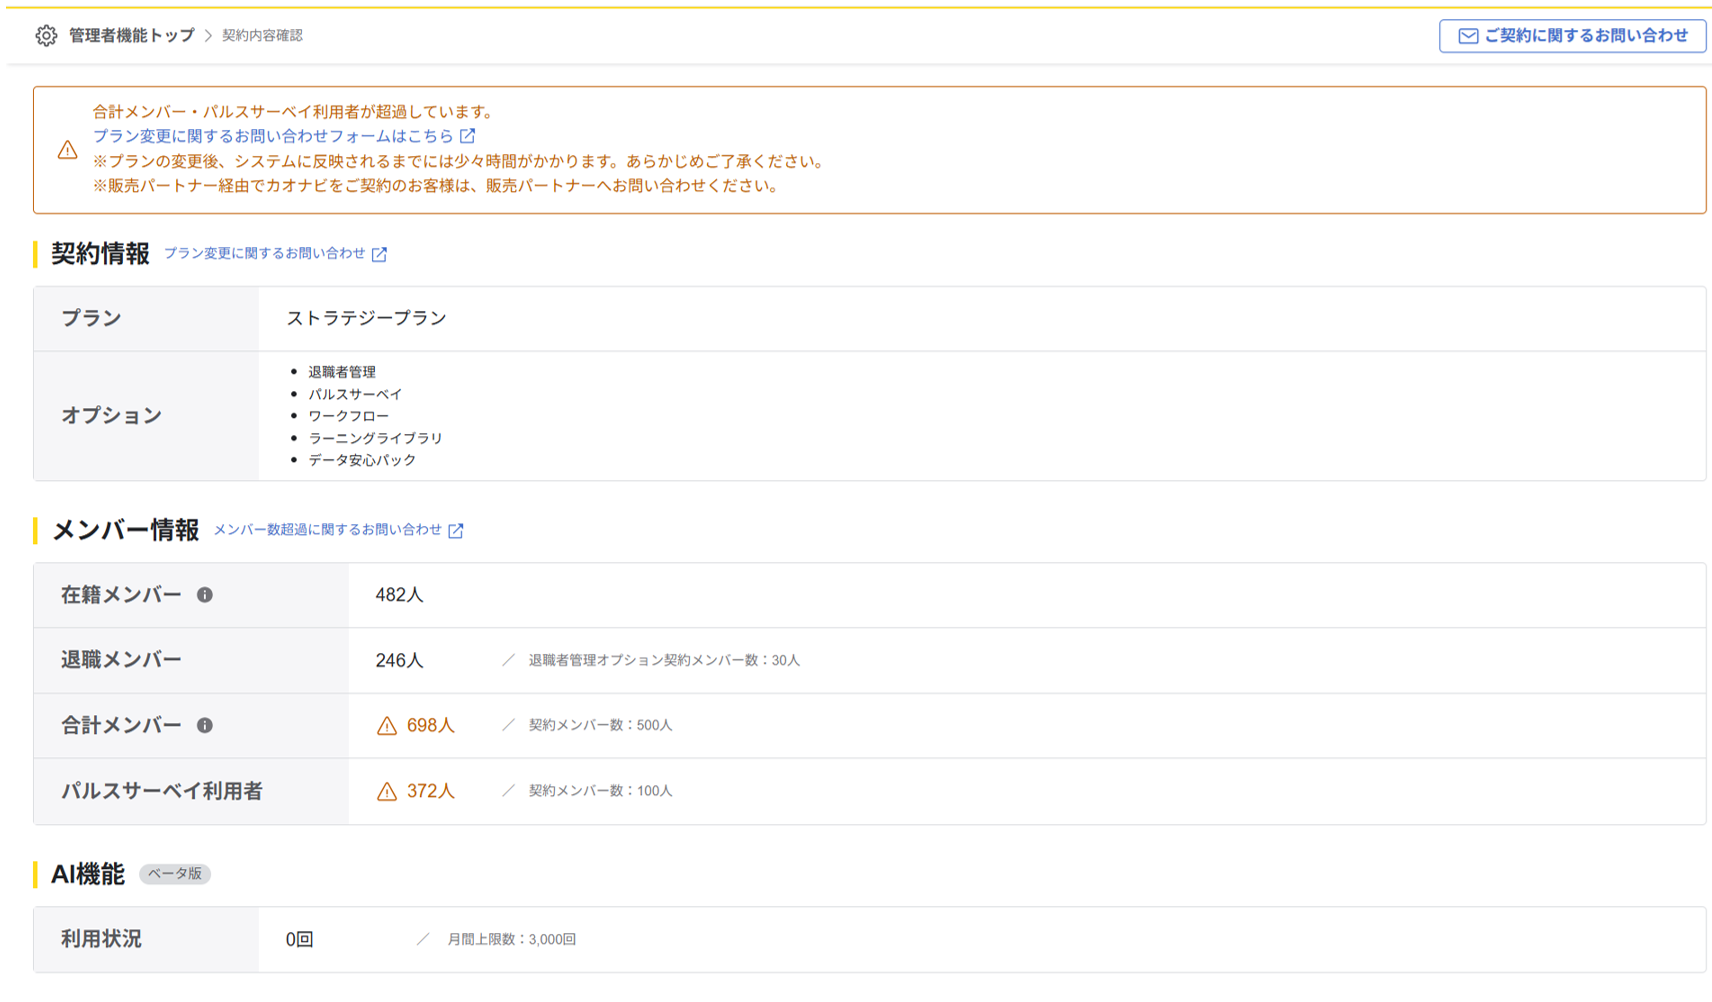
Task: Navigate to 管理者機能トップ via the breadcrumb
Action: [x=130, y=34]
